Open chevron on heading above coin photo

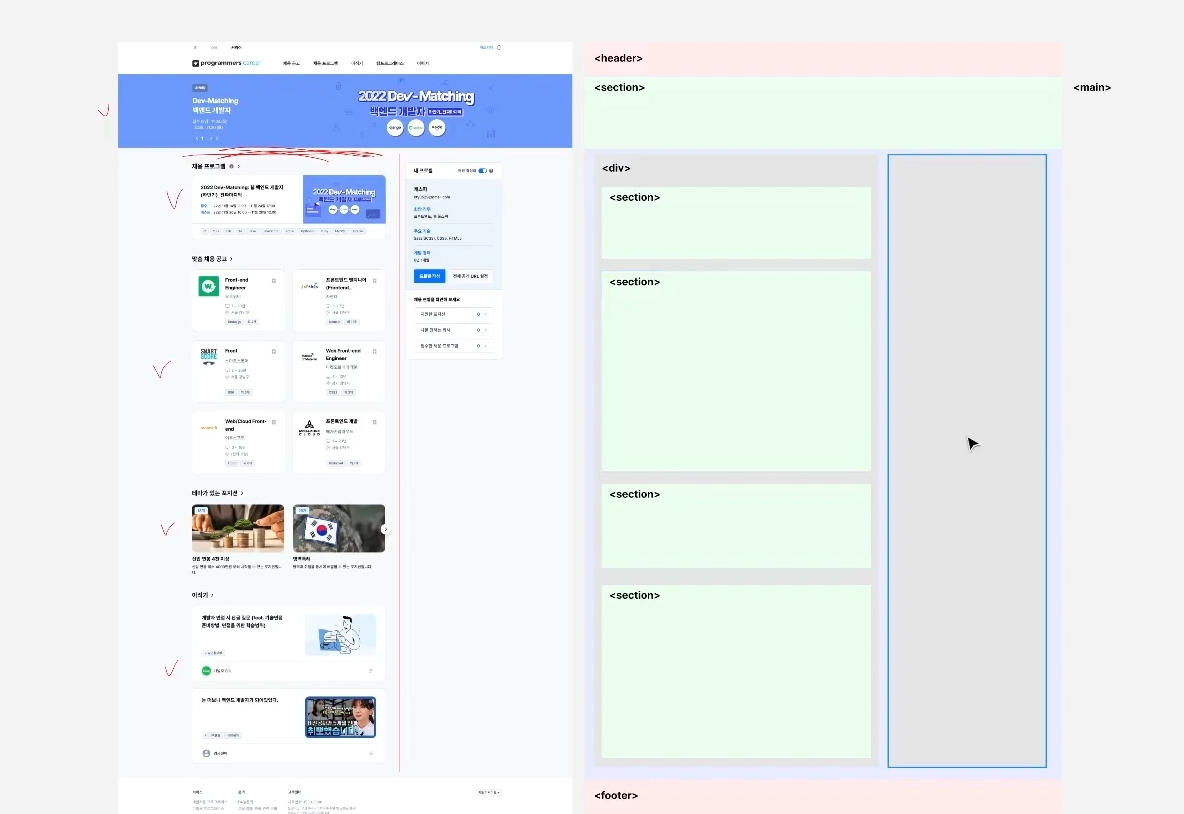242,493
